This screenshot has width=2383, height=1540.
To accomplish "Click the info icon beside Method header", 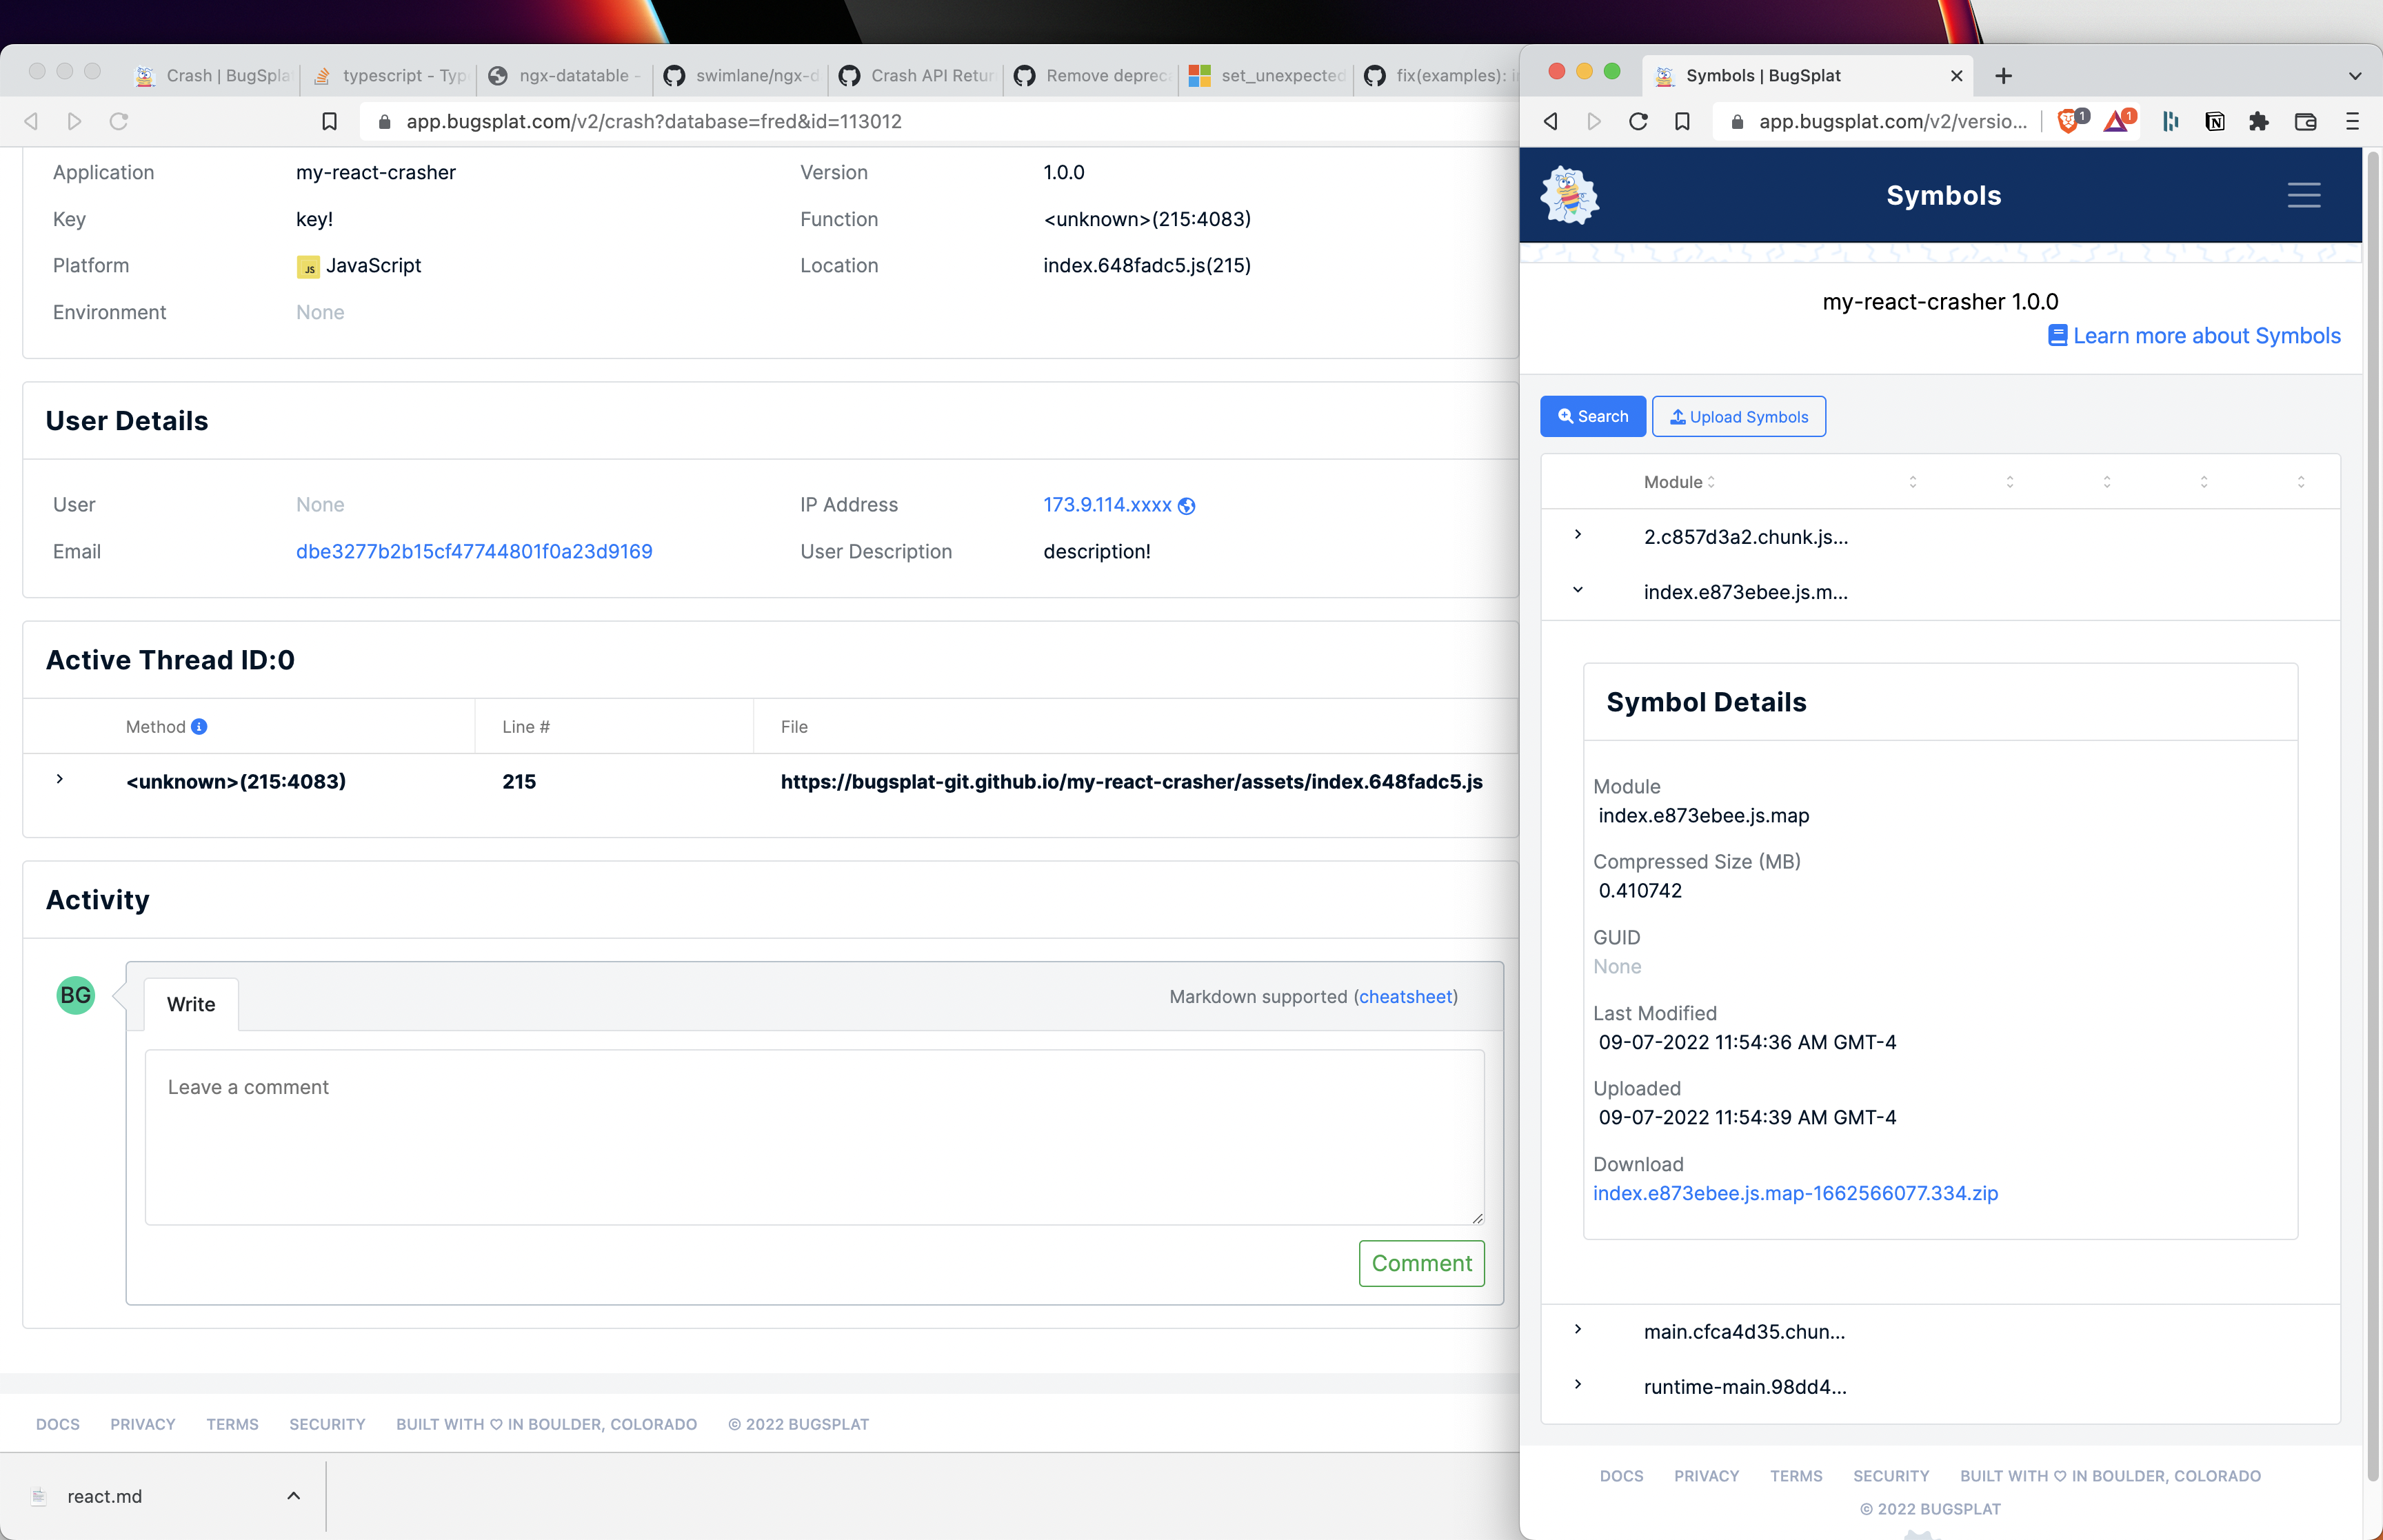I will pos(199,727).
